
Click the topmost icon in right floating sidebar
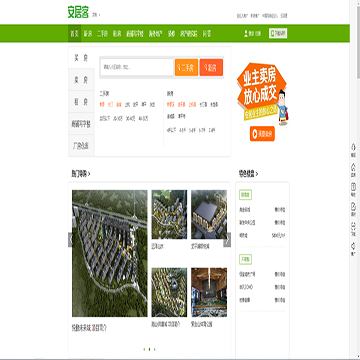click(x=354, y=148)
